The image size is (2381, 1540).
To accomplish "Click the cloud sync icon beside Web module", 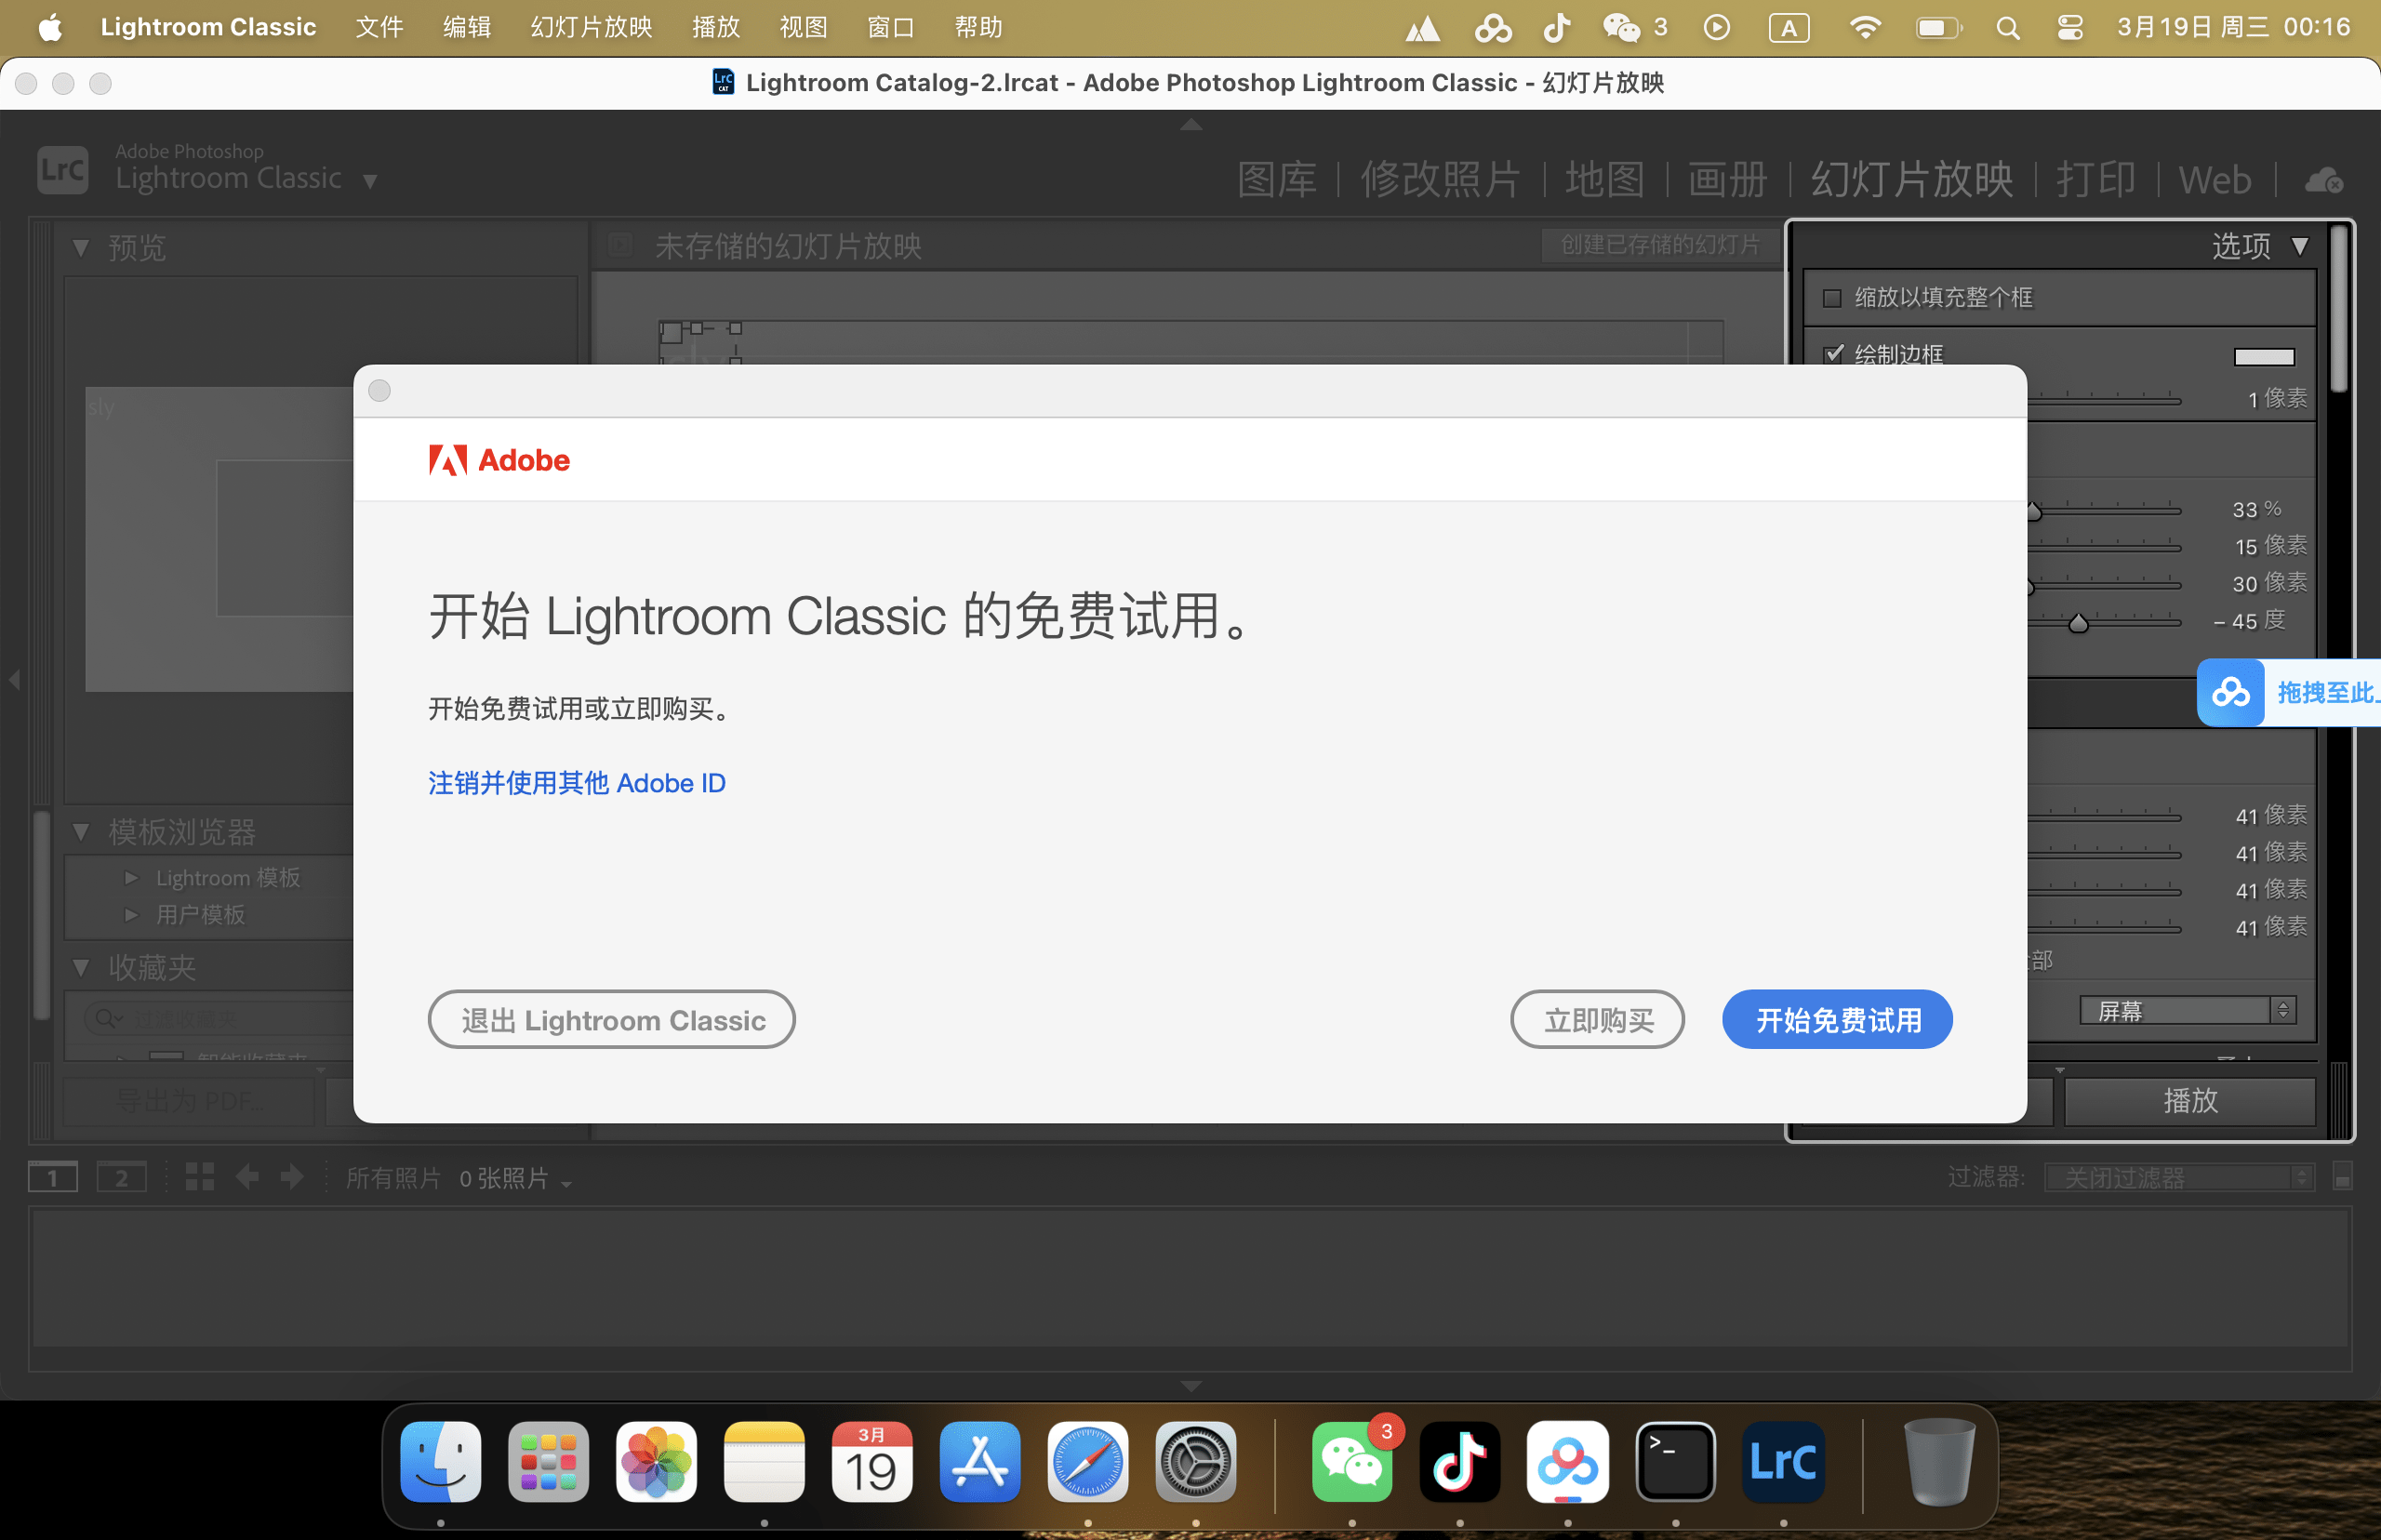I will coord(2322,180).
